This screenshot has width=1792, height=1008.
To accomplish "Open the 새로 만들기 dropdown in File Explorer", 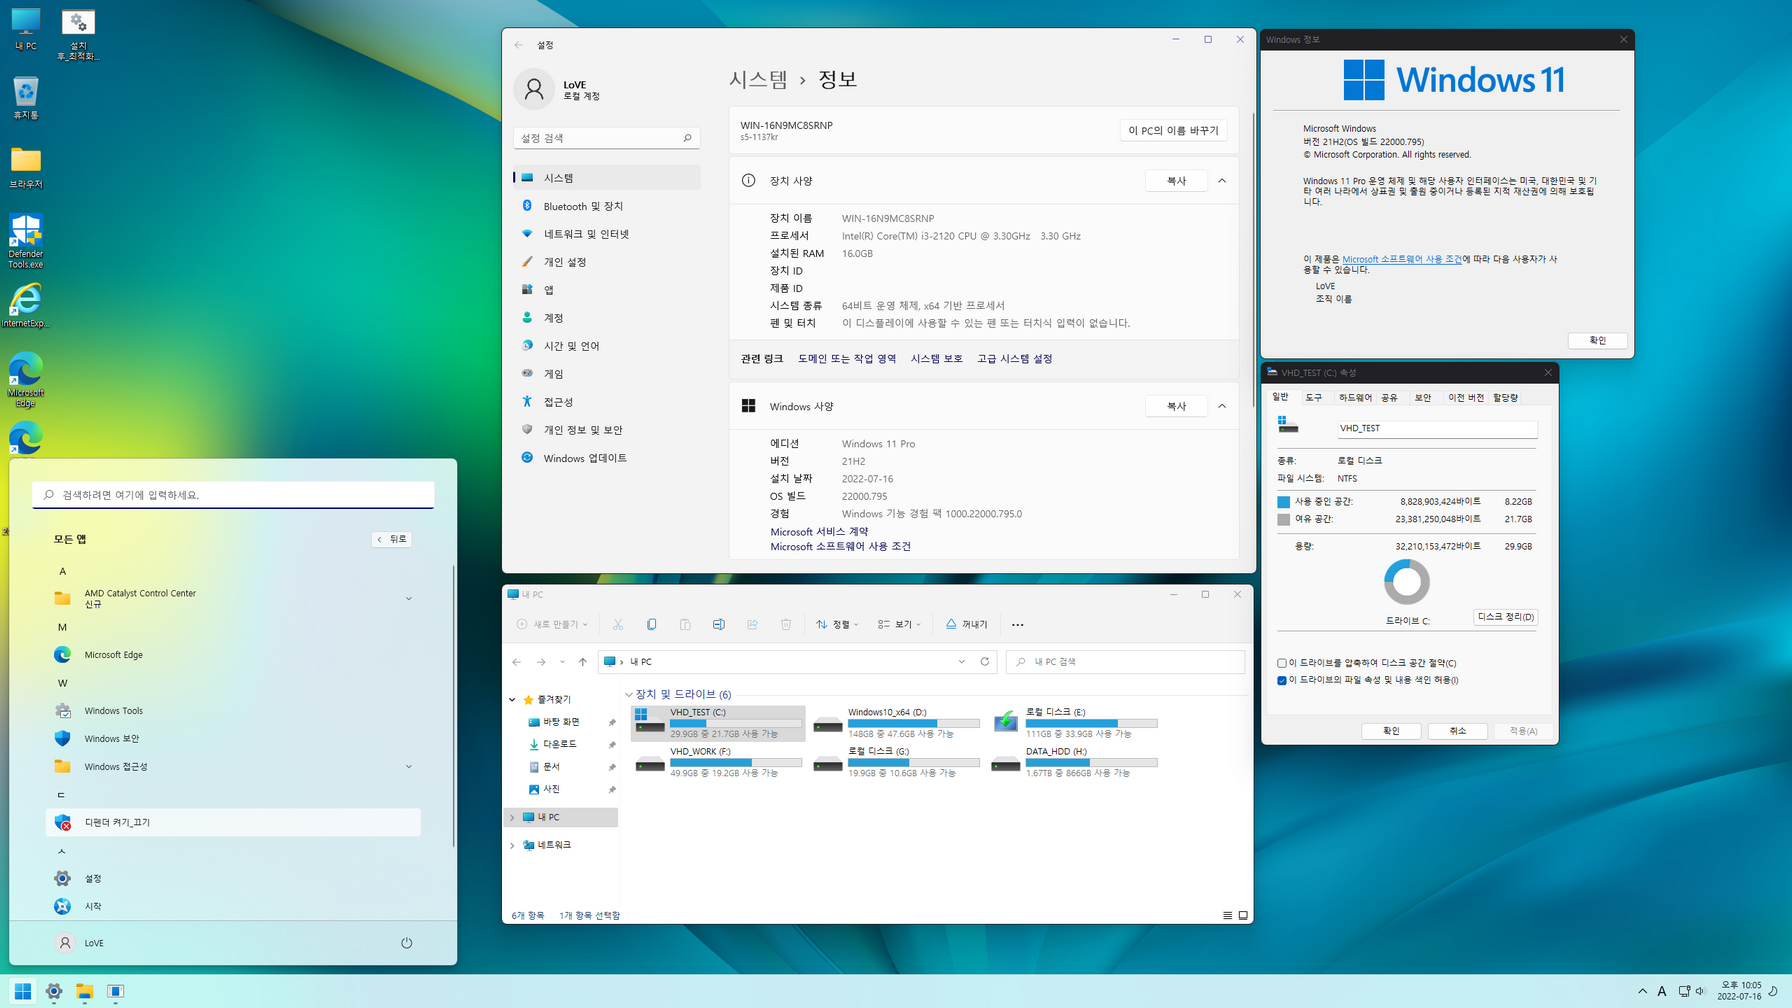I will pos(552,624).
